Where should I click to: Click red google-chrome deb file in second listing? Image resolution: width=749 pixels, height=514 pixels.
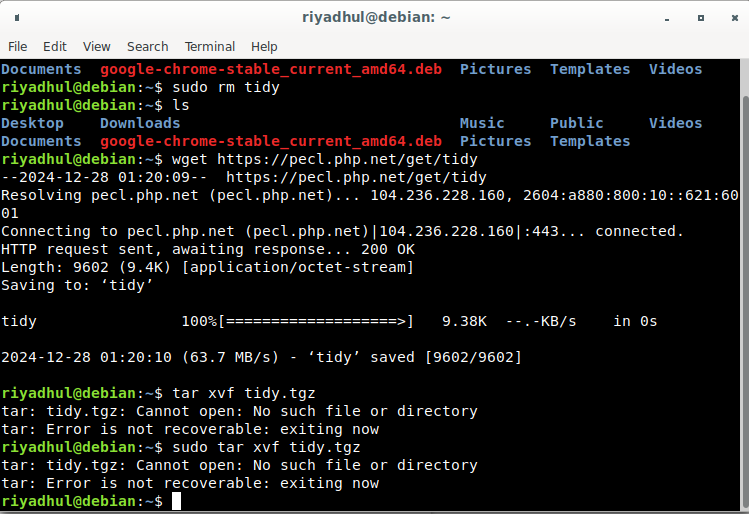click(x=271, y=141)
